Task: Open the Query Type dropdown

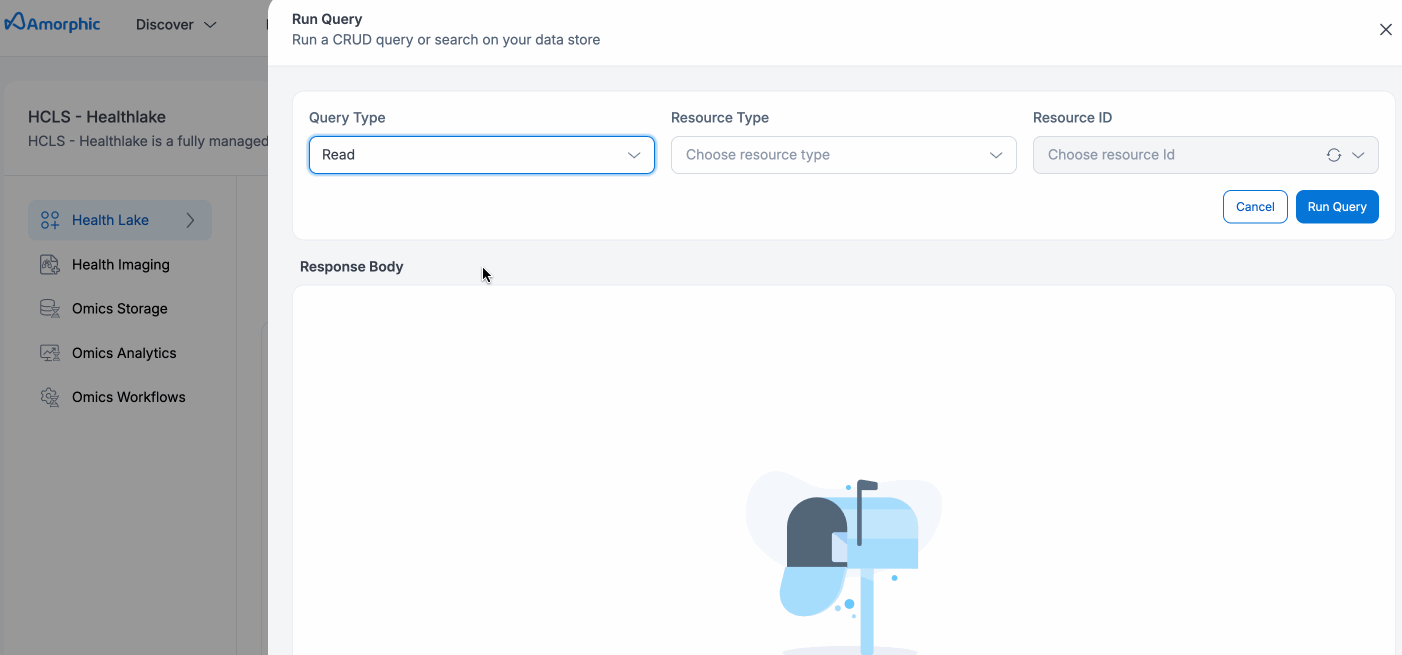Action: point(481,155)
